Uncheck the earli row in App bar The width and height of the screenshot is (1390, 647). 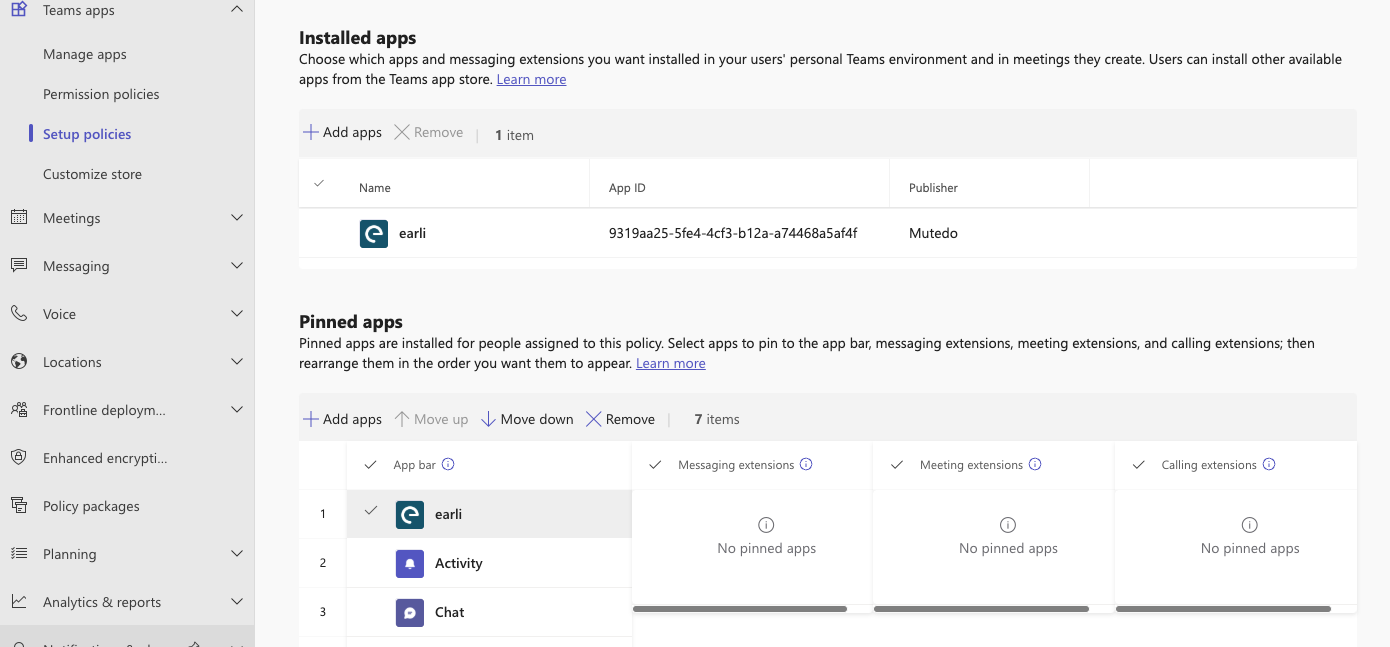[371, 511]
